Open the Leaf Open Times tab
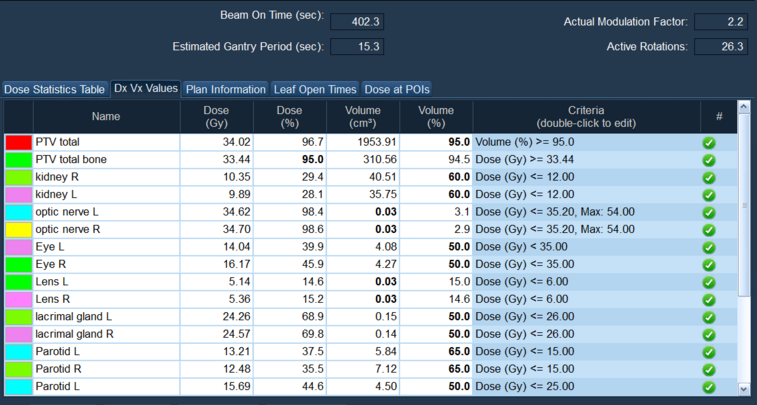This screenshot has width=757, height=405. (x=314, y=90)
